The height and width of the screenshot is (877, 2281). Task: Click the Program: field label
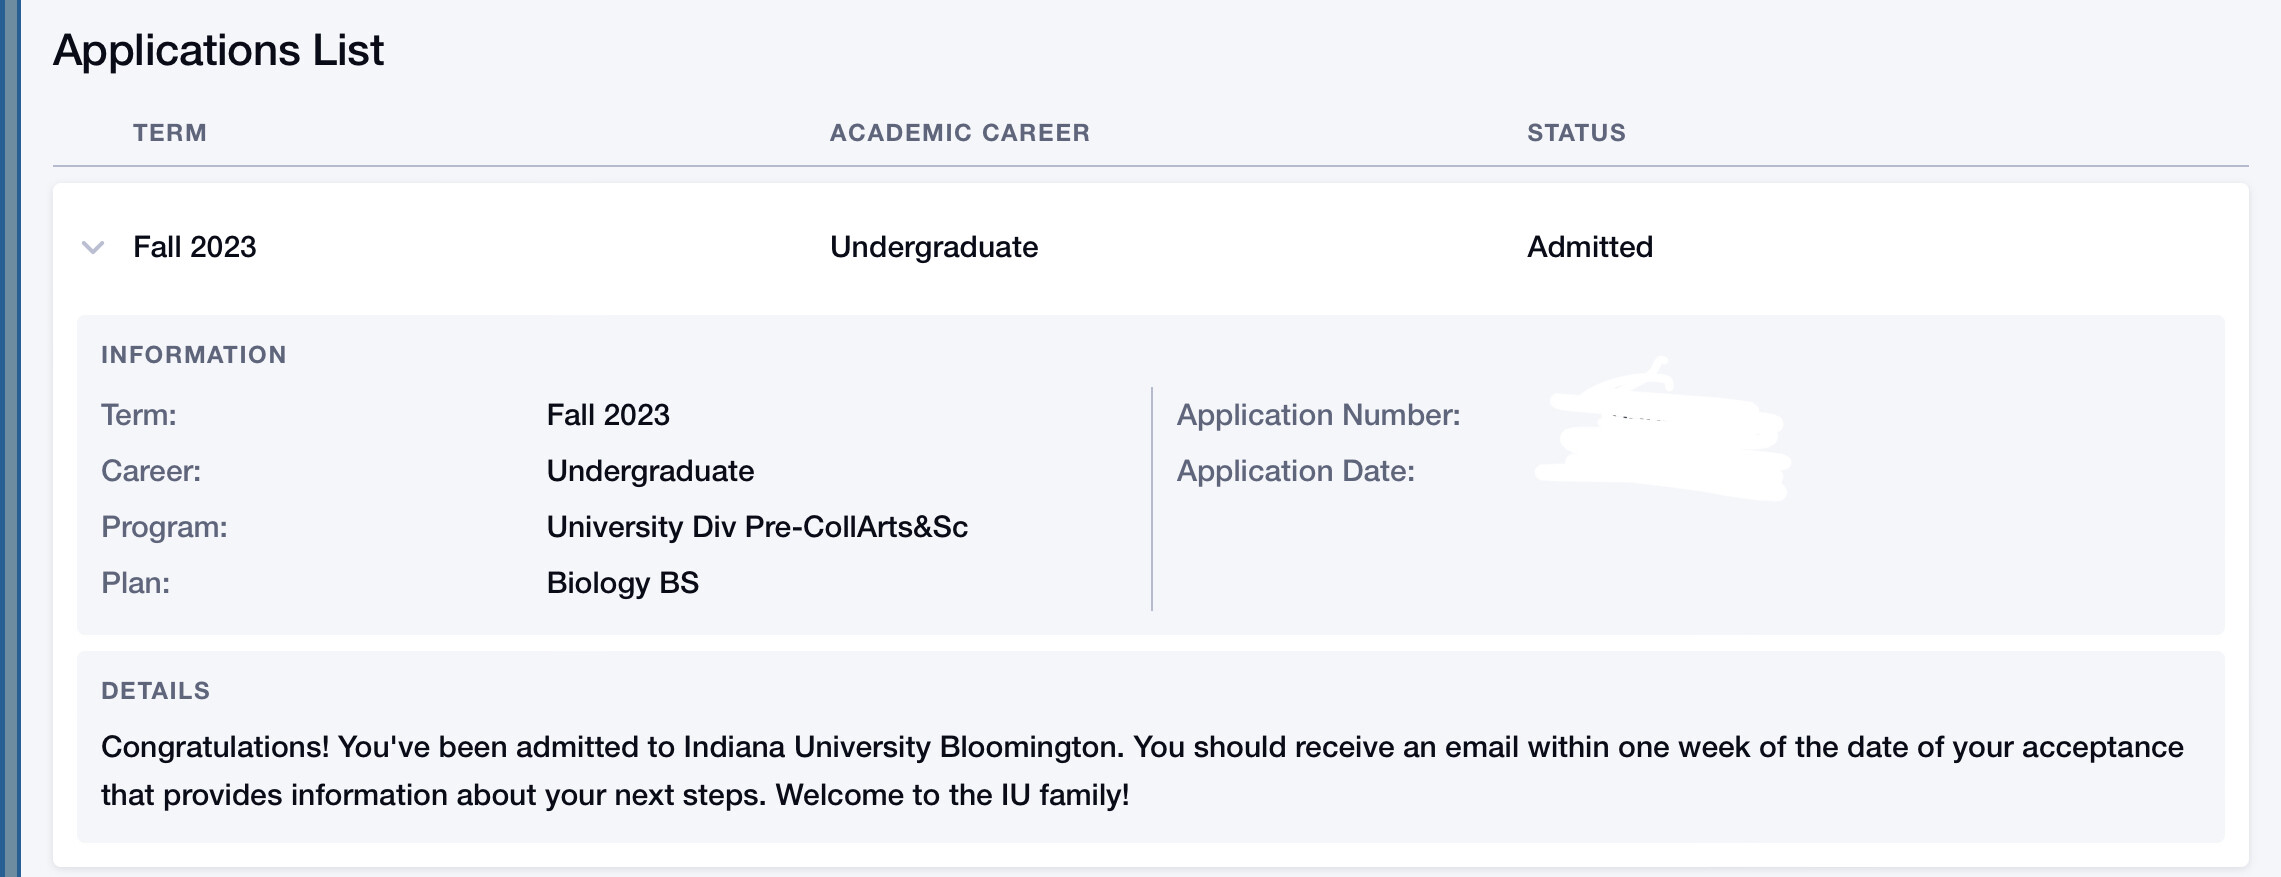[x=164, y=527]
